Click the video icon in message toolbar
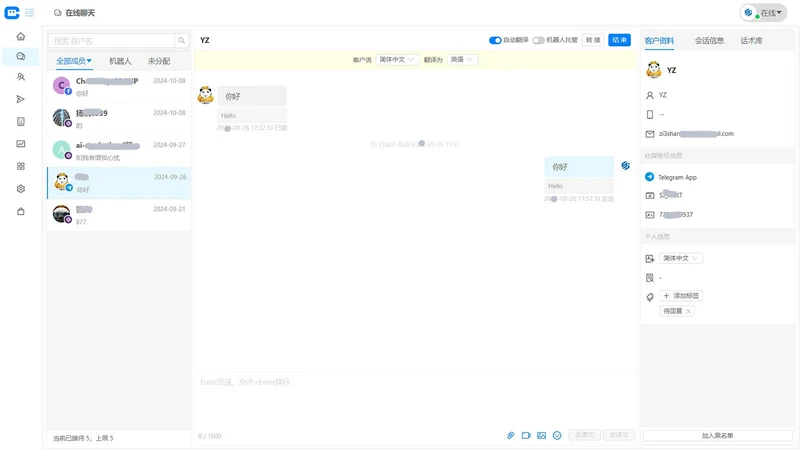Image resolution: width=800 pixels, height=450 pixels. point(526,435)
